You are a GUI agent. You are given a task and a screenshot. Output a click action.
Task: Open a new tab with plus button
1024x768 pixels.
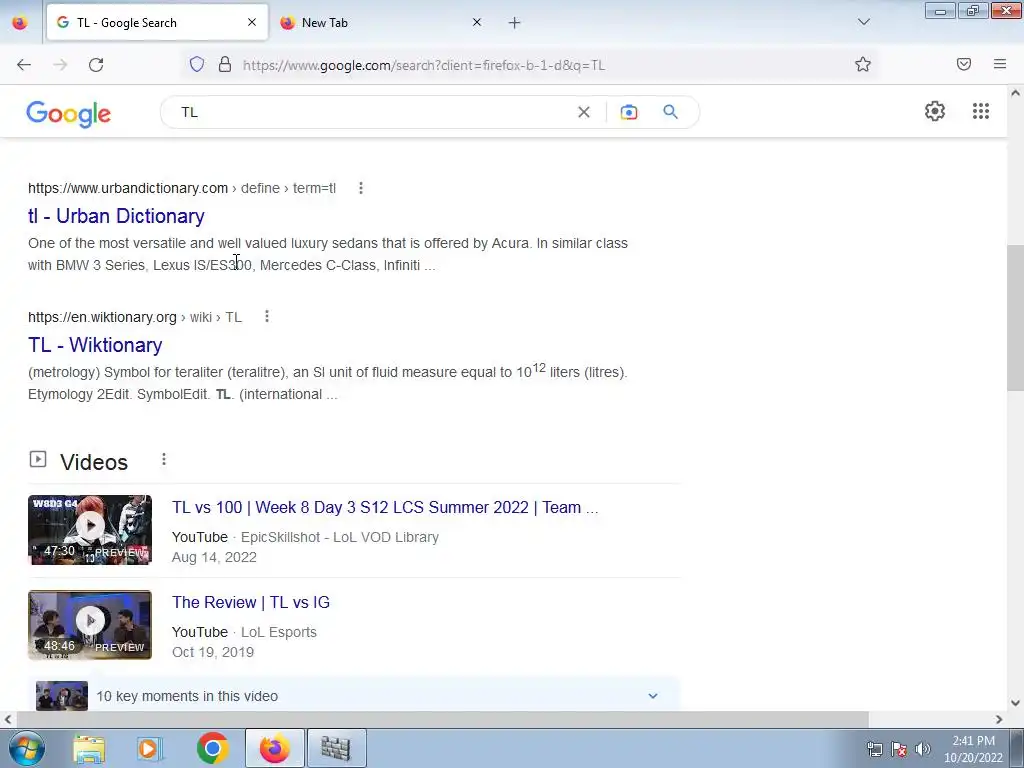pos(515,23)
